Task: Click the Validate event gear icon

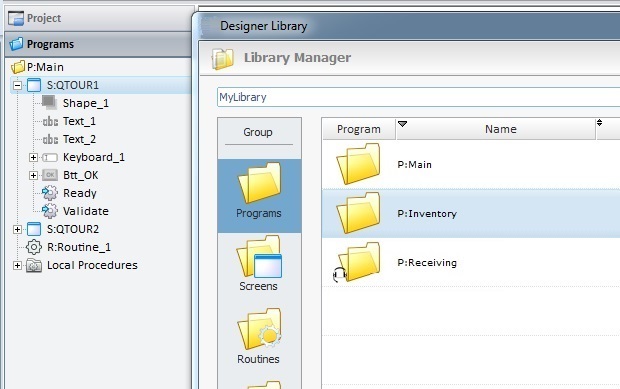Action: click(49, 211)
